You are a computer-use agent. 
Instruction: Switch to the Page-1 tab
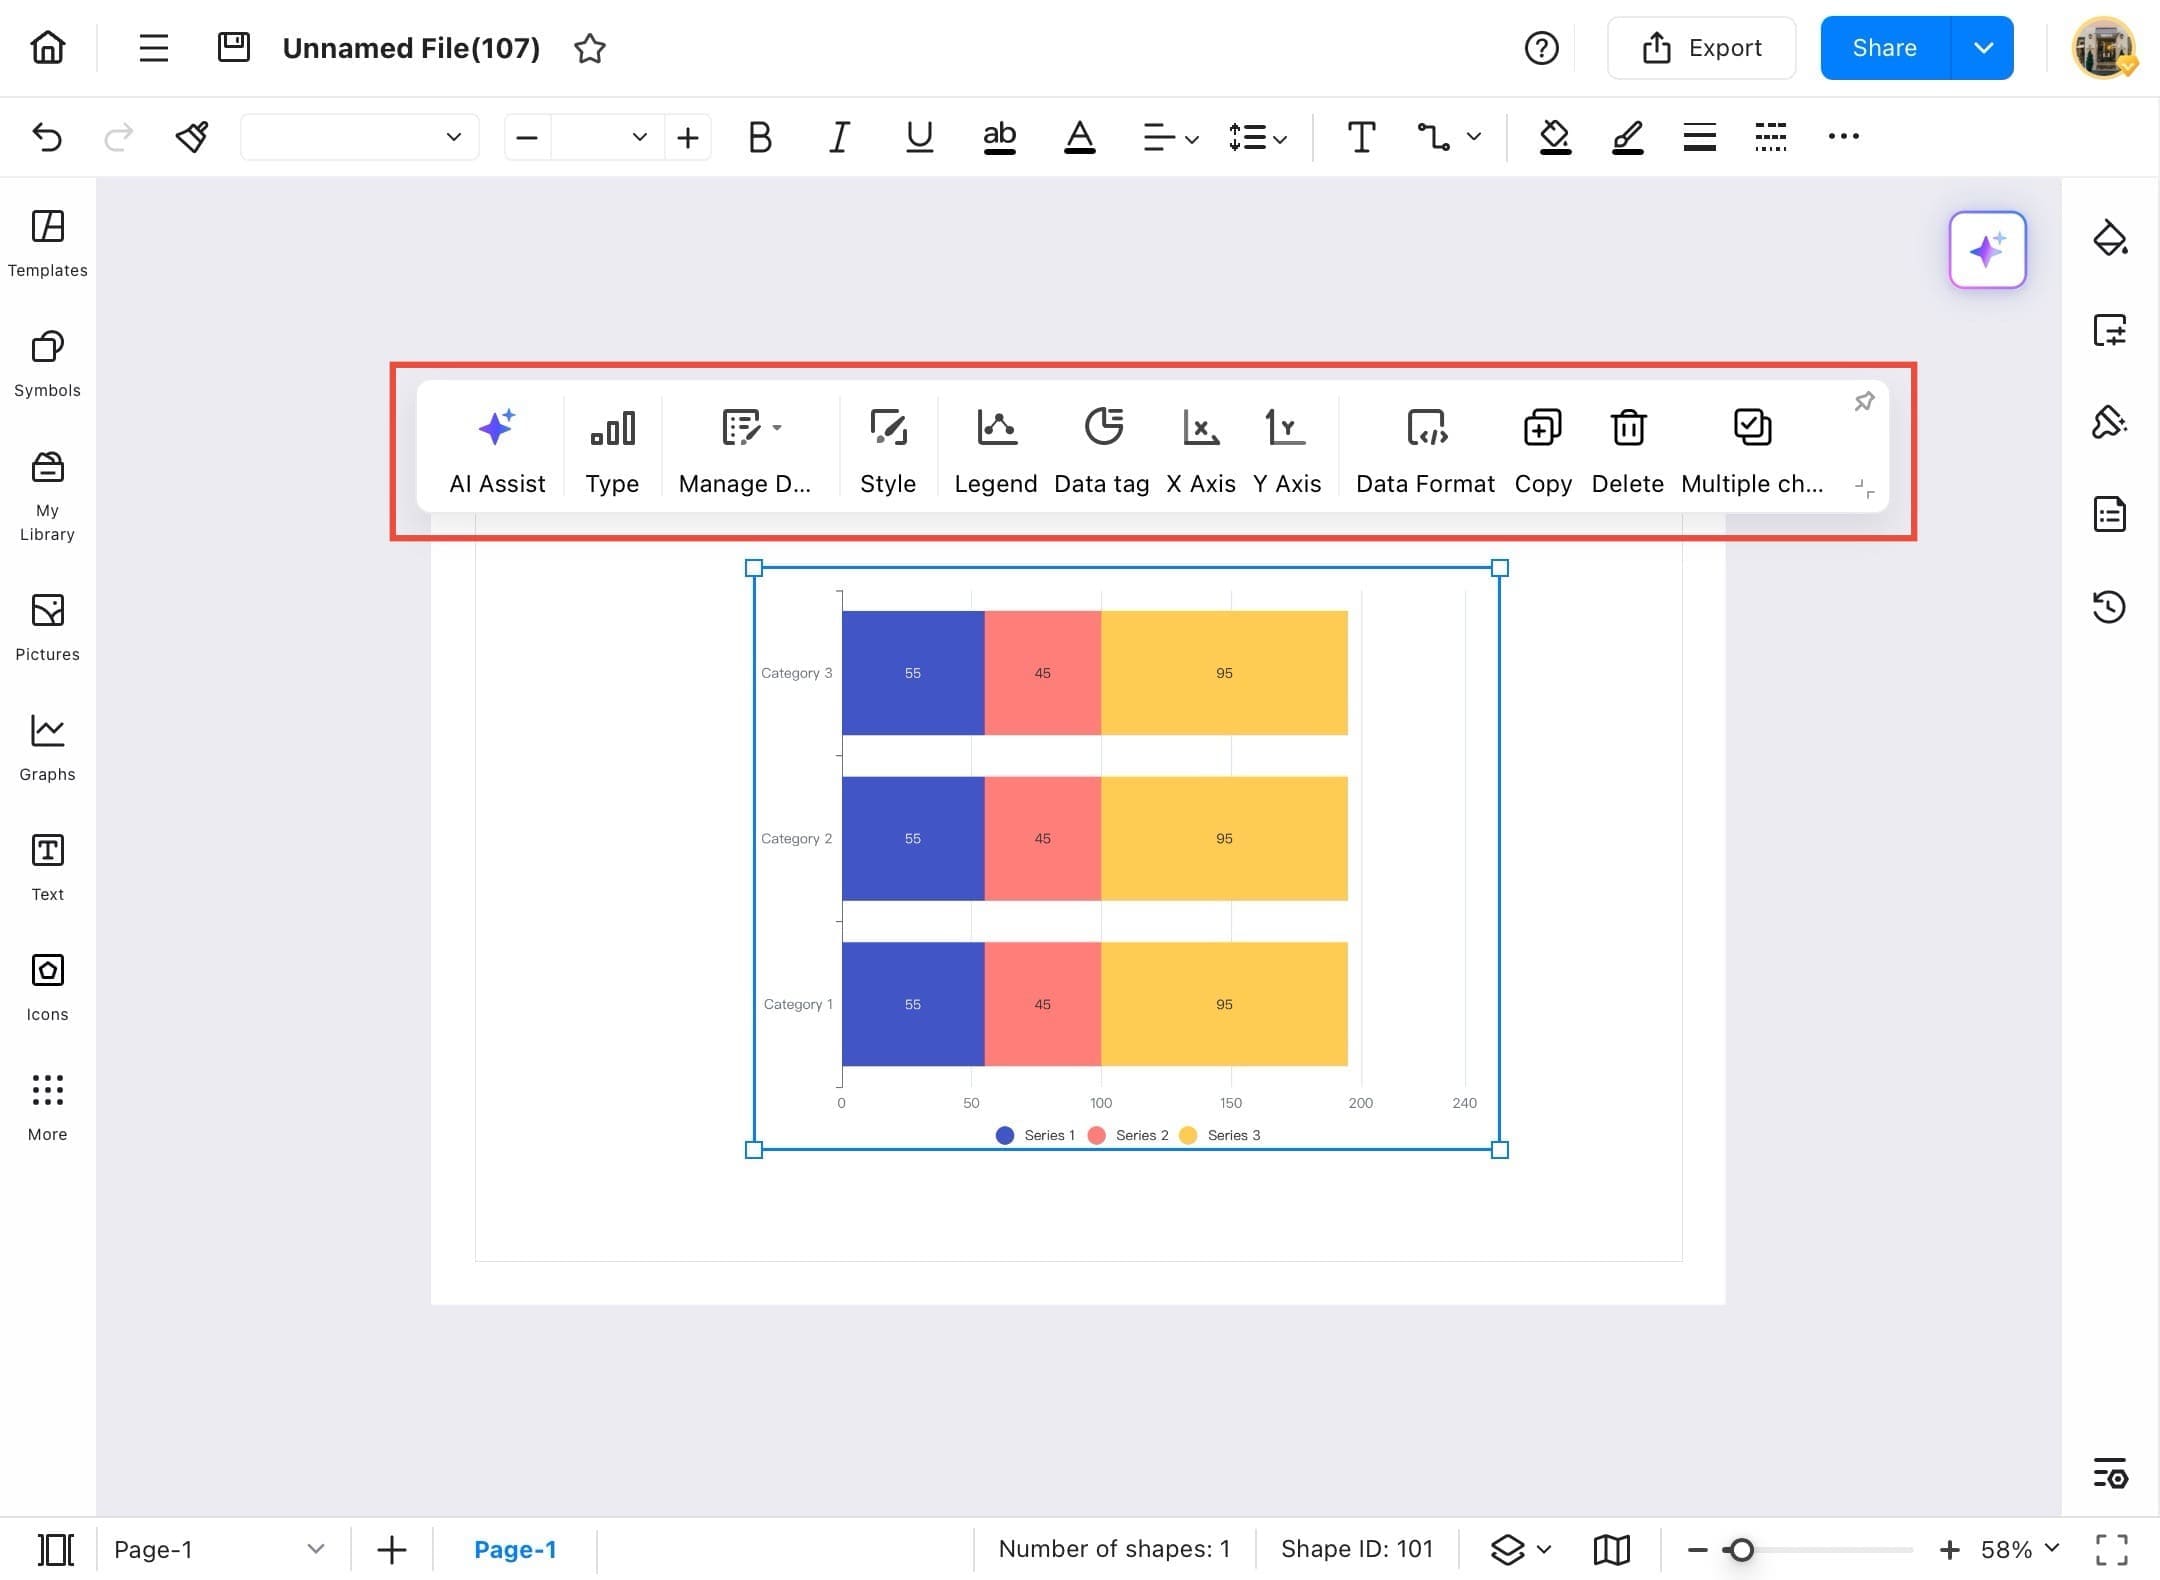pyautogui.click(x=516, y=1549)
